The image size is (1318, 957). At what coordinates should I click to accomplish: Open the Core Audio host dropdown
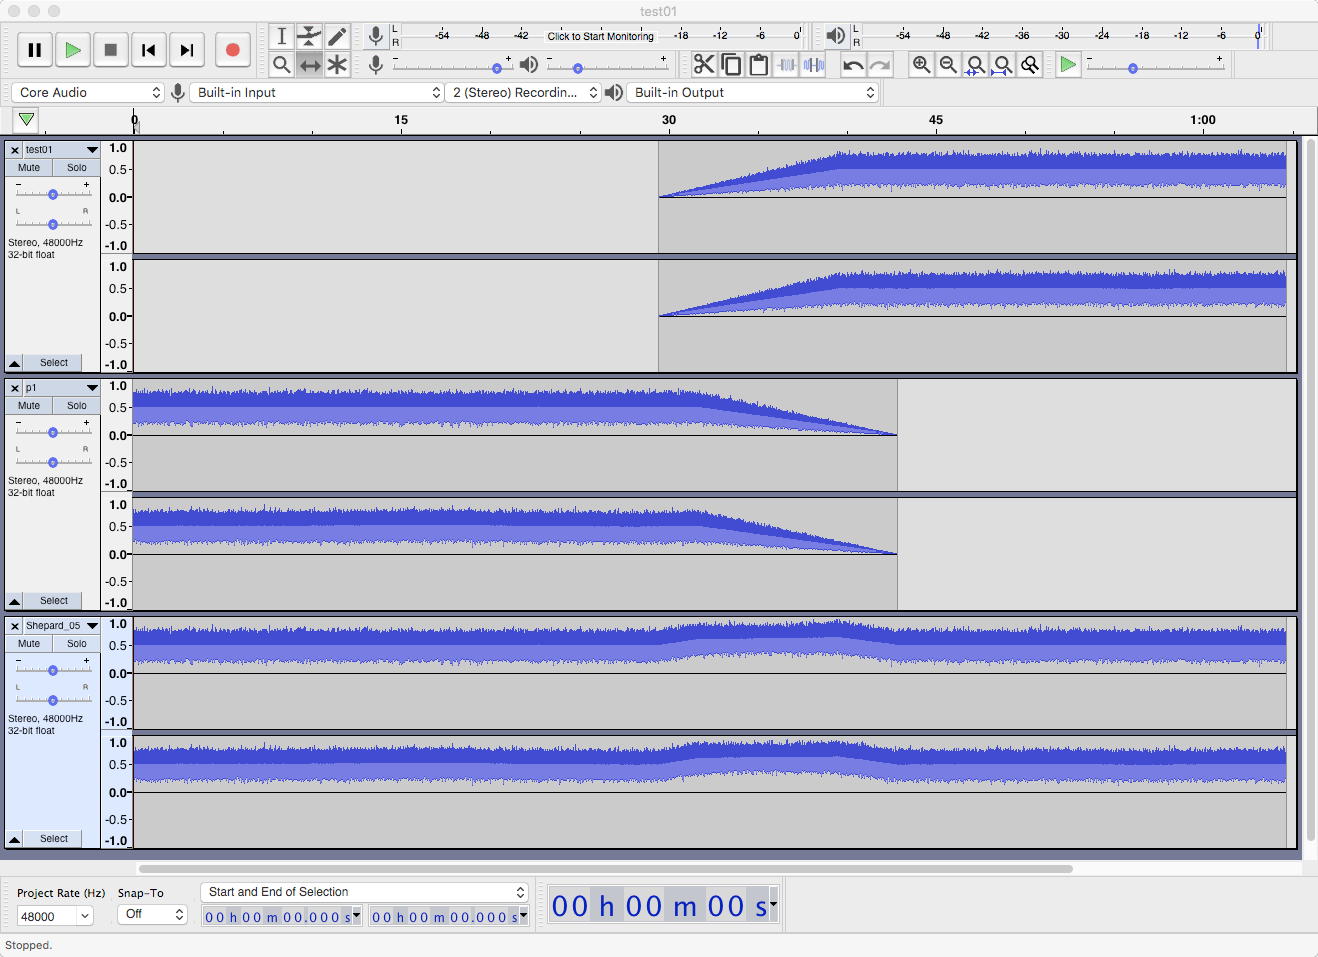click(x=88, y=93)
